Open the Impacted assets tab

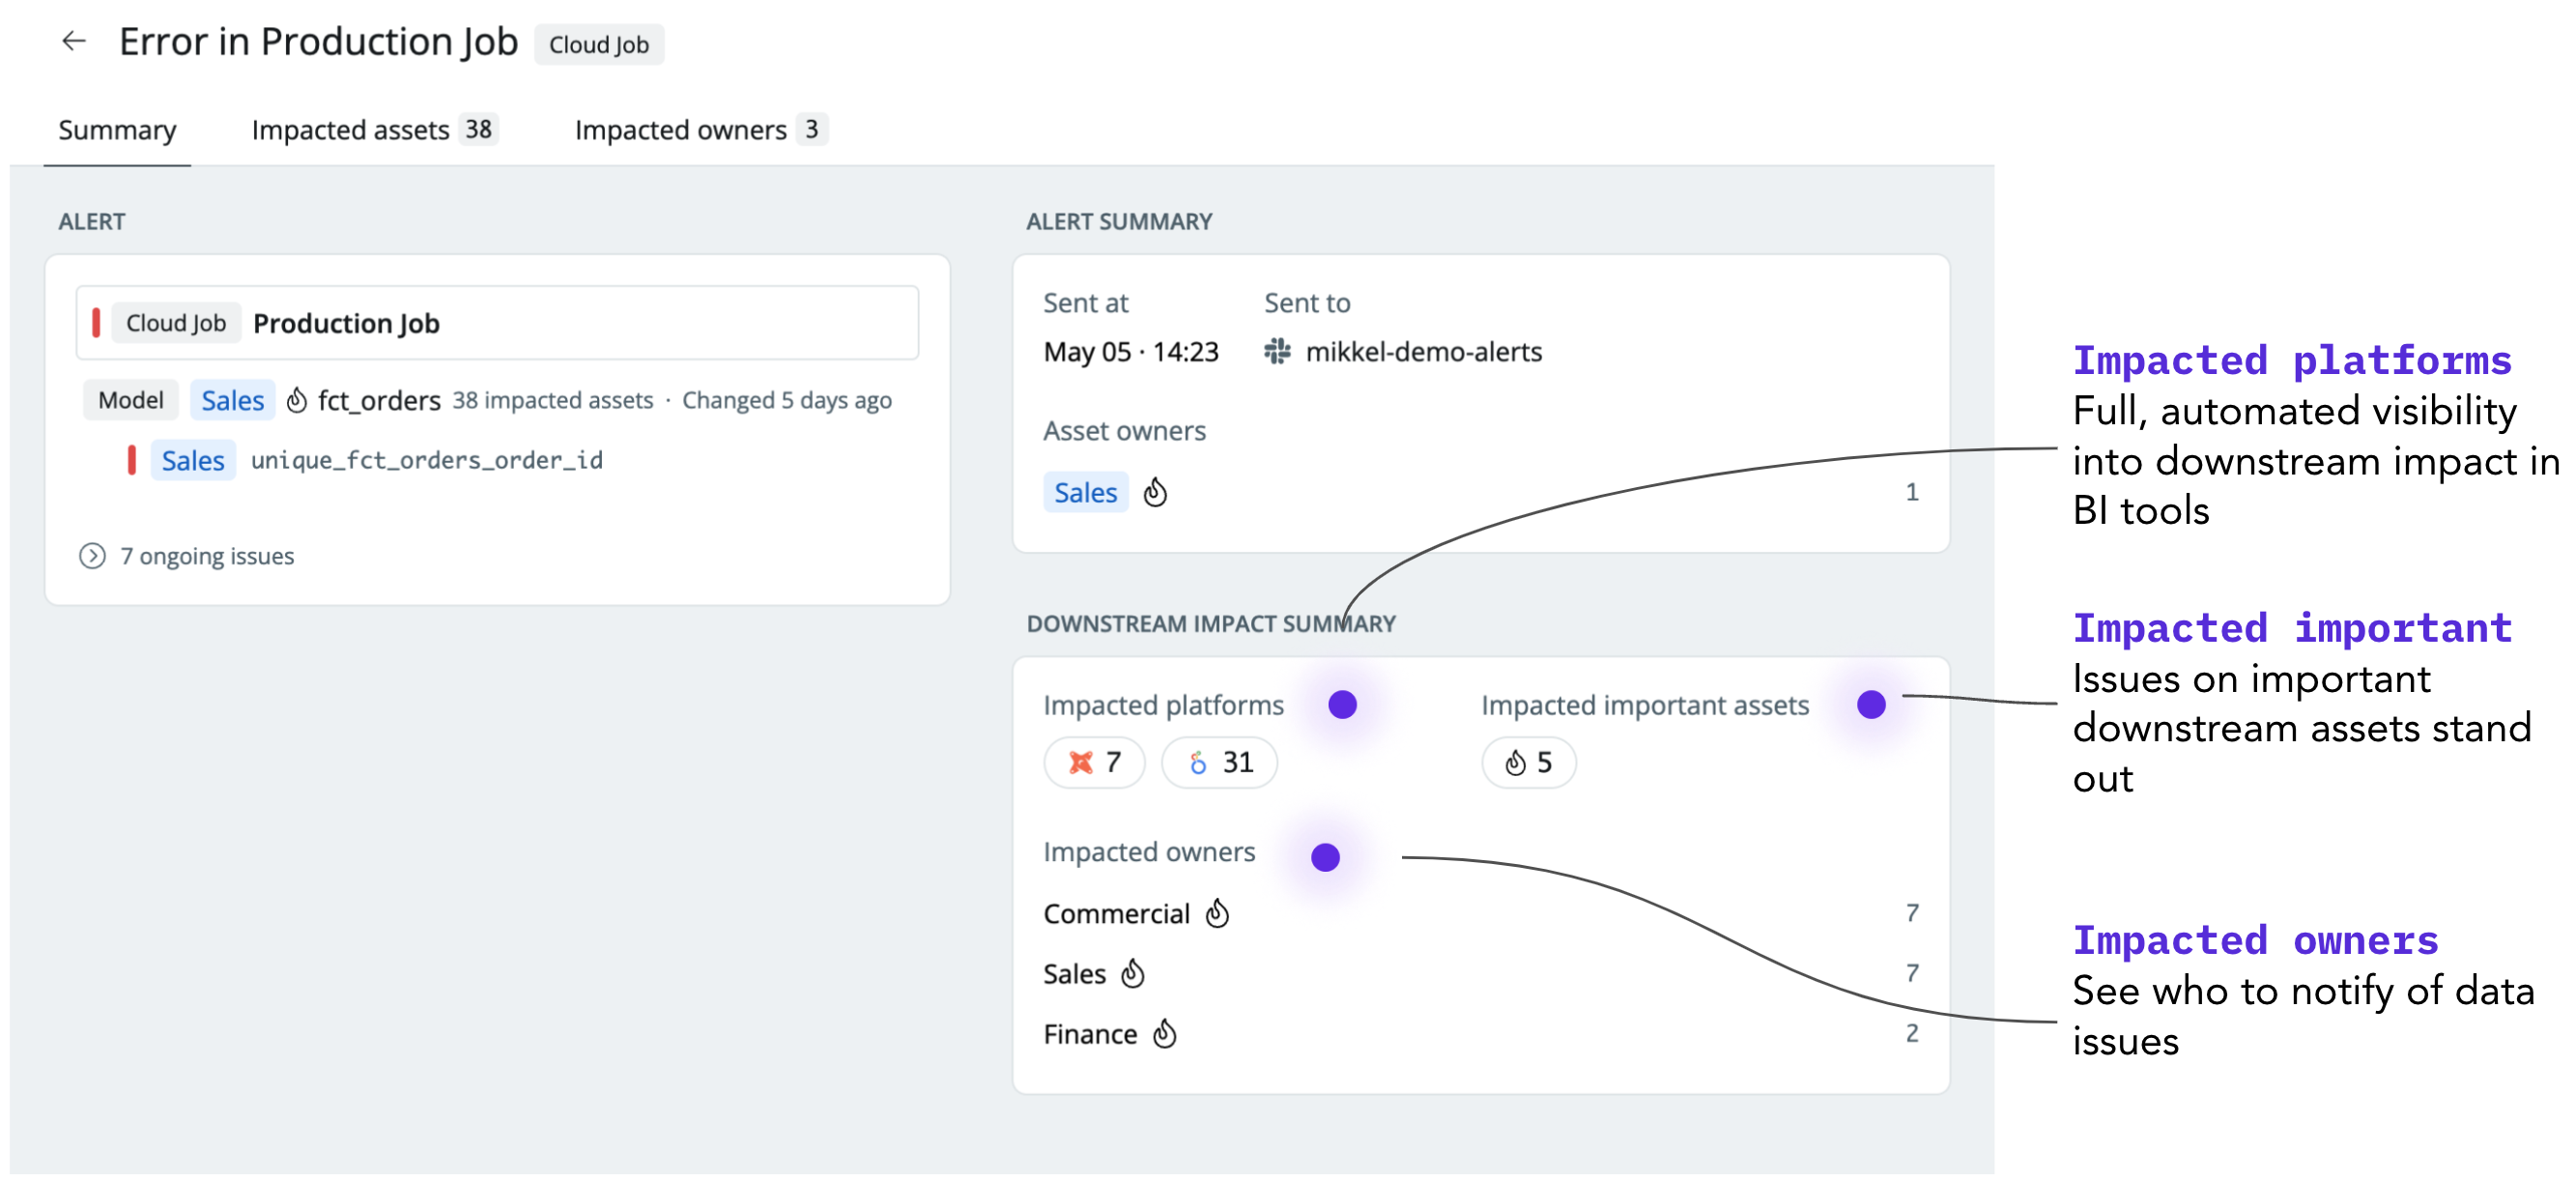[x=373, y=130]
